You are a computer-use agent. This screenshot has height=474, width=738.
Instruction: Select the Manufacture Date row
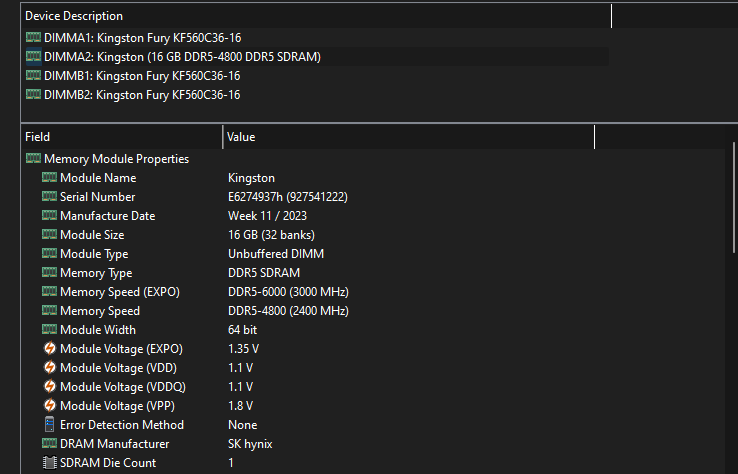pyautogui.click(x=107, y=216)
